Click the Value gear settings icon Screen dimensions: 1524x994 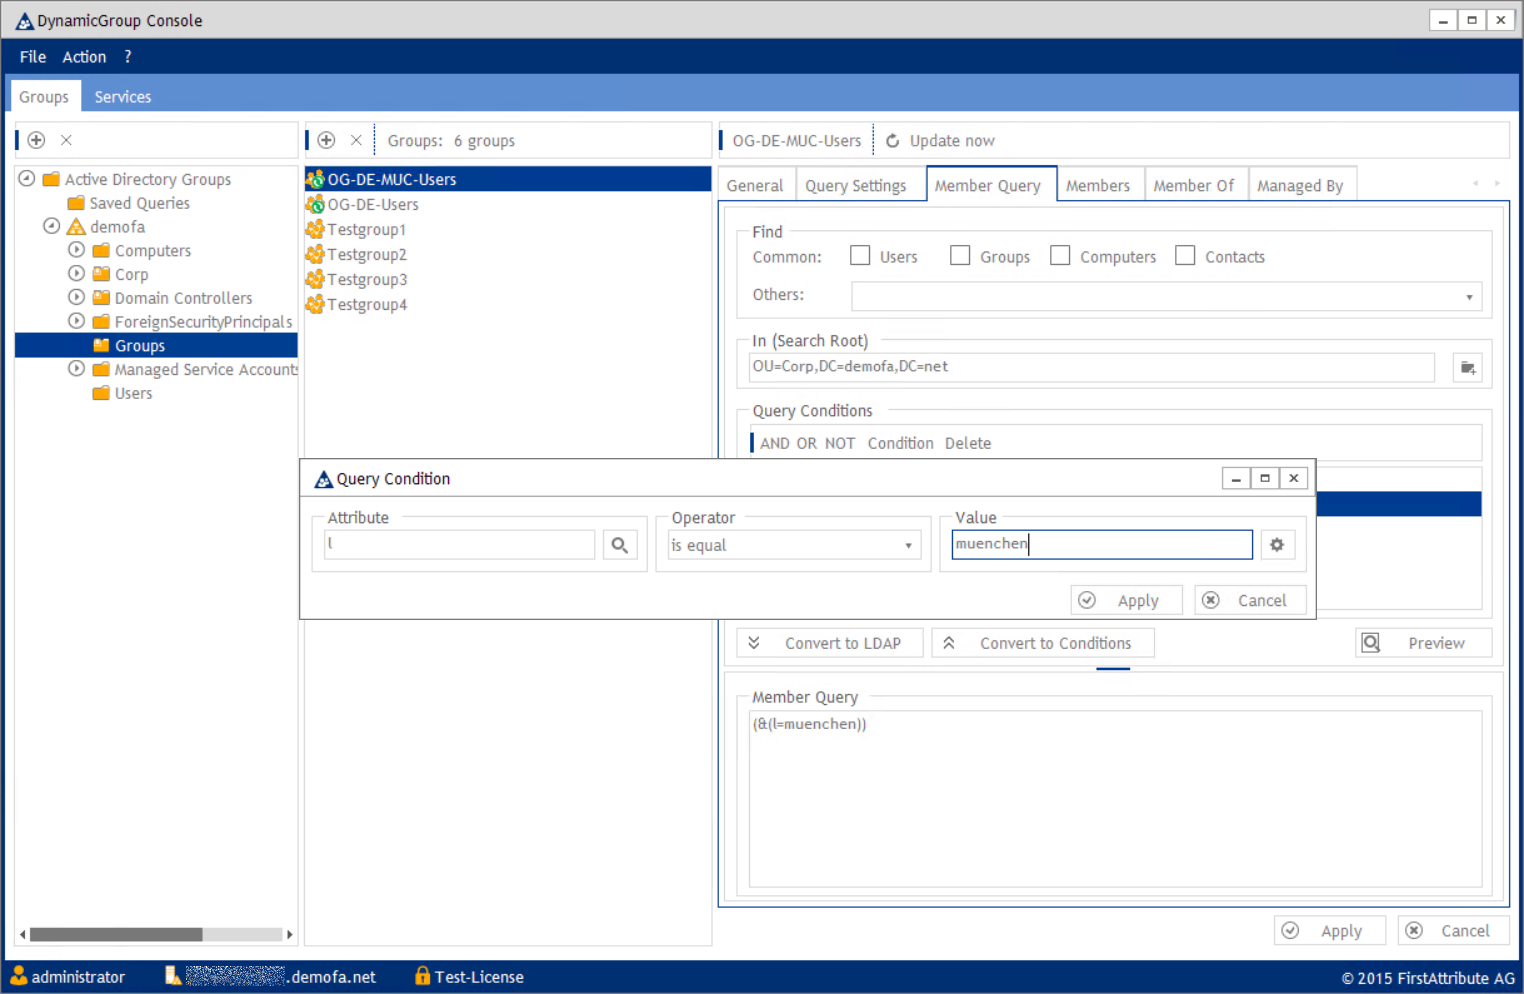click(x=1277, y=545)
